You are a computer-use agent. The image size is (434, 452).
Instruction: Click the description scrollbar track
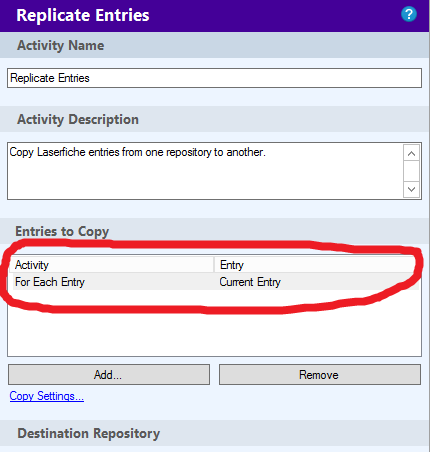(411, 171)
